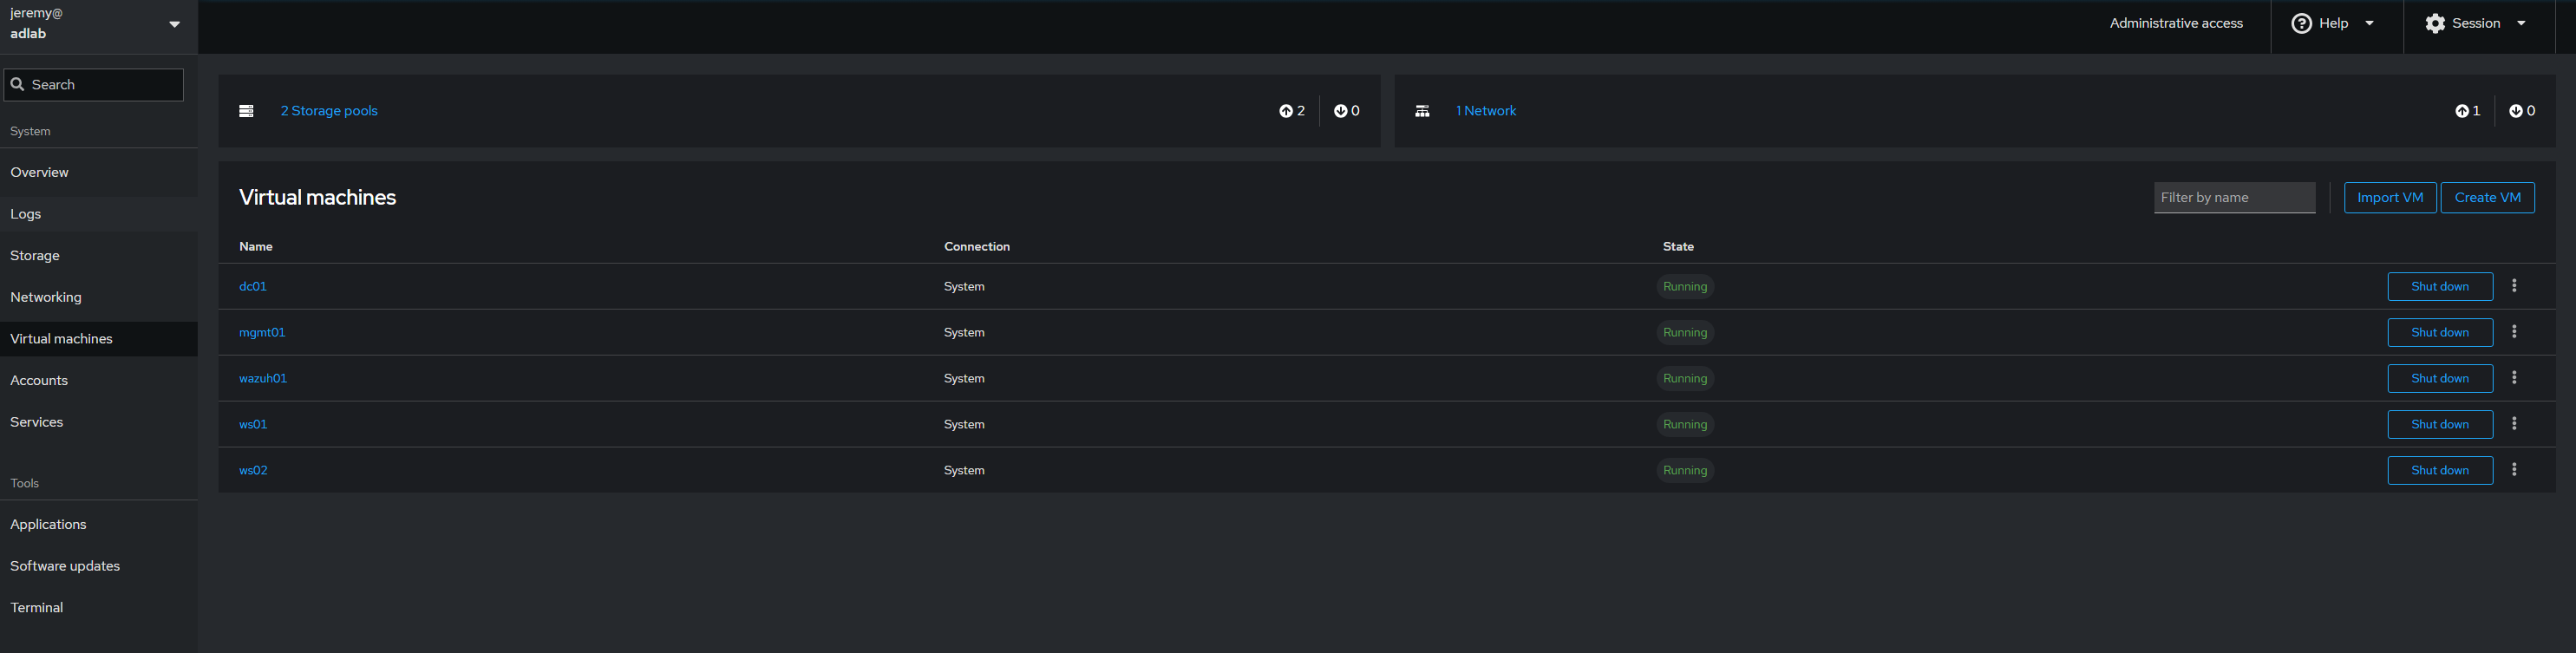Open kebab menu for ws01
This screenshot has height=653, width=2576.
[2514, 424]
